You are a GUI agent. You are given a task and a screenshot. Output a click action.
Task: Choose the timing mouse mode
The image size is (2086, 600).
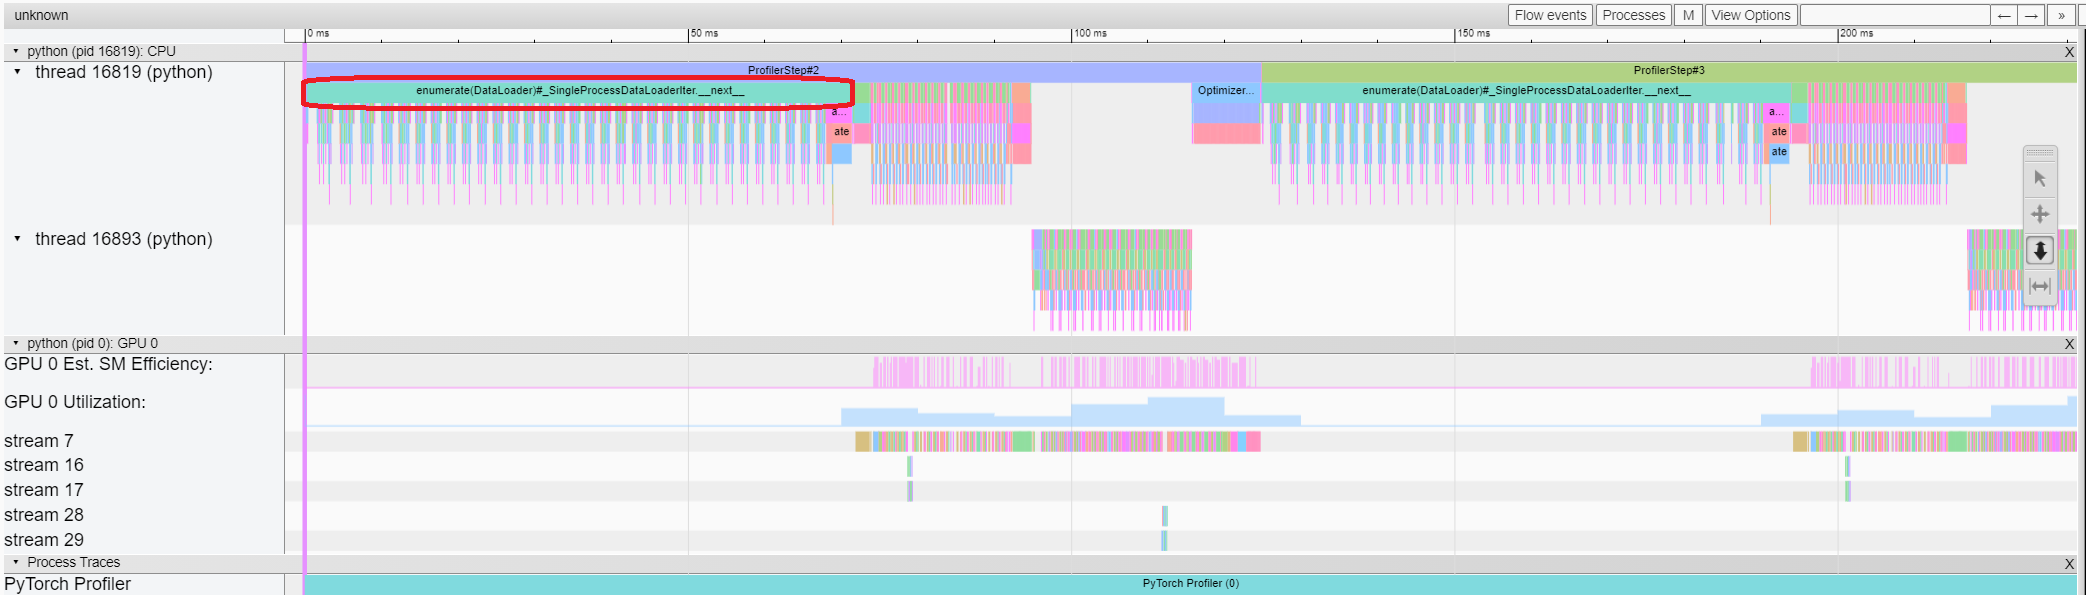[x=2040, y=286]
